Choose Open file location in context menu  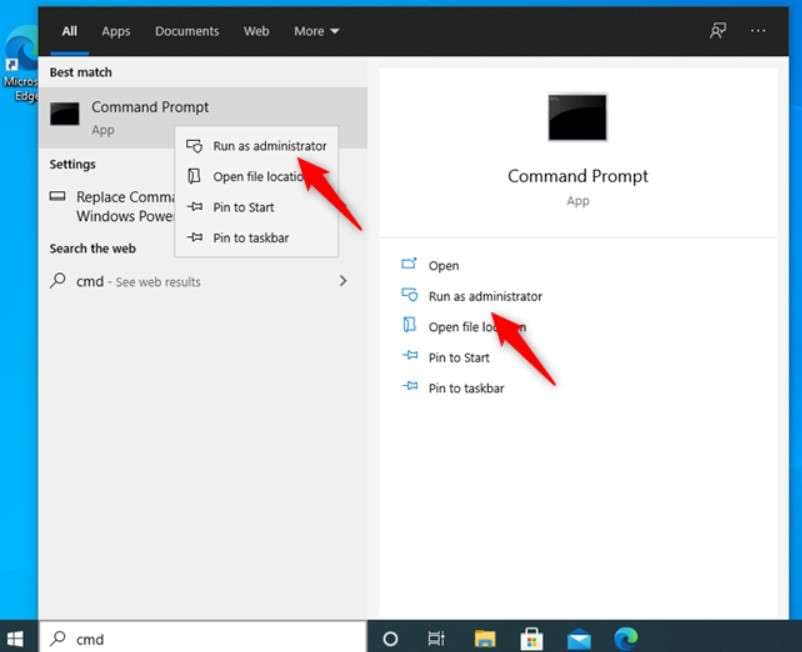tap(258, 176)
